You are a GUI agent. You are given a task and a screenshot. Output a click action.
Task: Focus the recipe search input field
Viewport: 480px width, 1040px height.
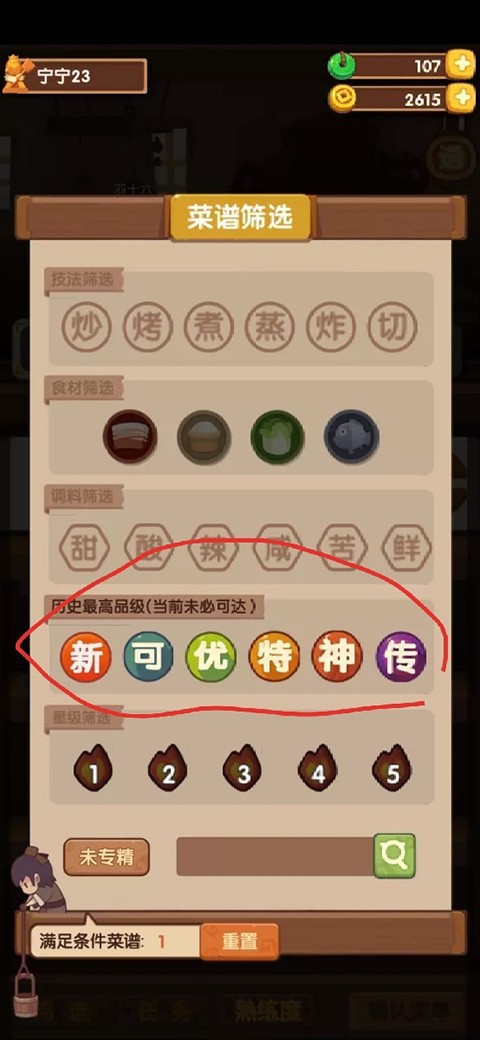275,856
